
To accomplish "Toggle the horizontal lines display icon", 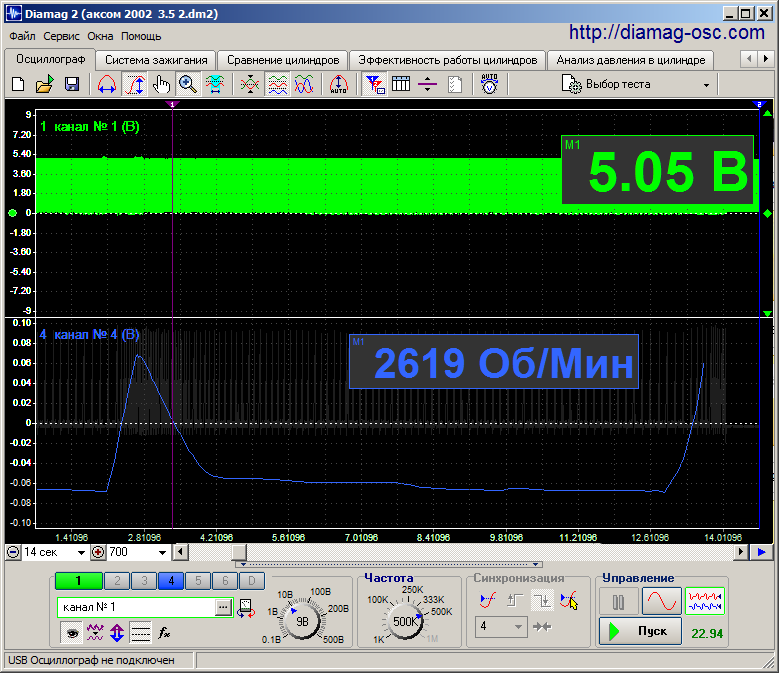I will [x=141, y=633].
